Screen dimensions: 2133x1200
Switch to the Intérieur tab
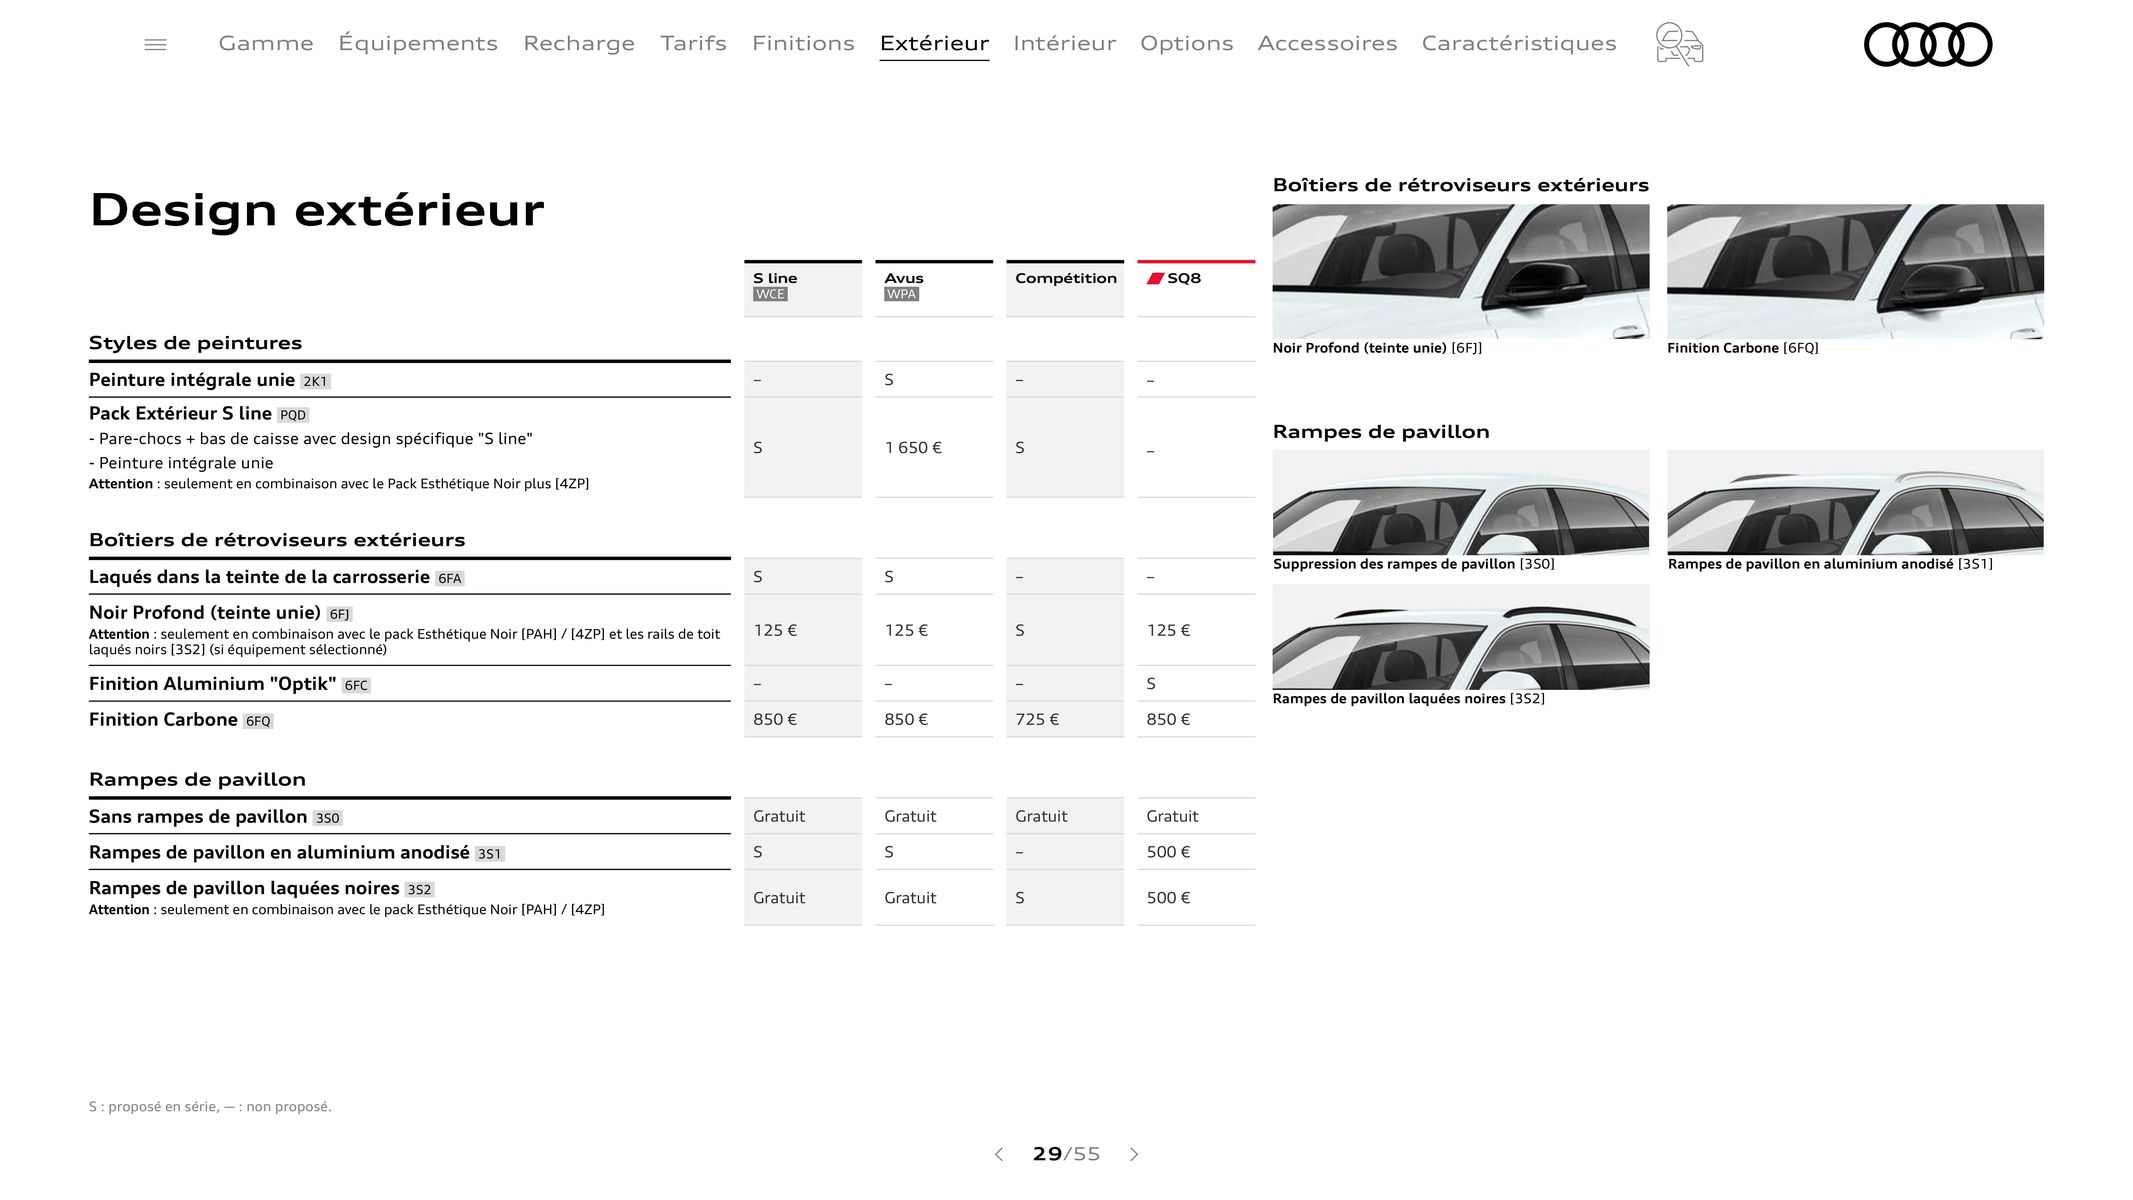click(1064, 43)
